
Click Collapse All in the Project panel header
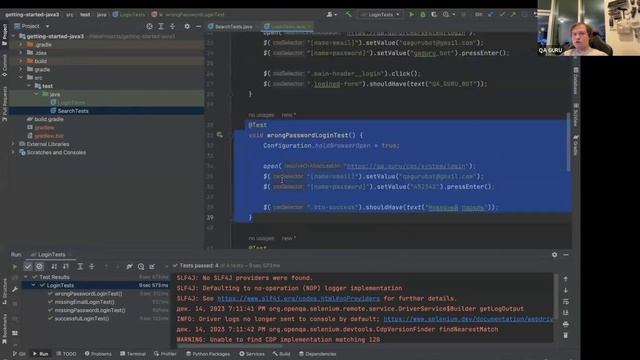click(x=172, y=26)
